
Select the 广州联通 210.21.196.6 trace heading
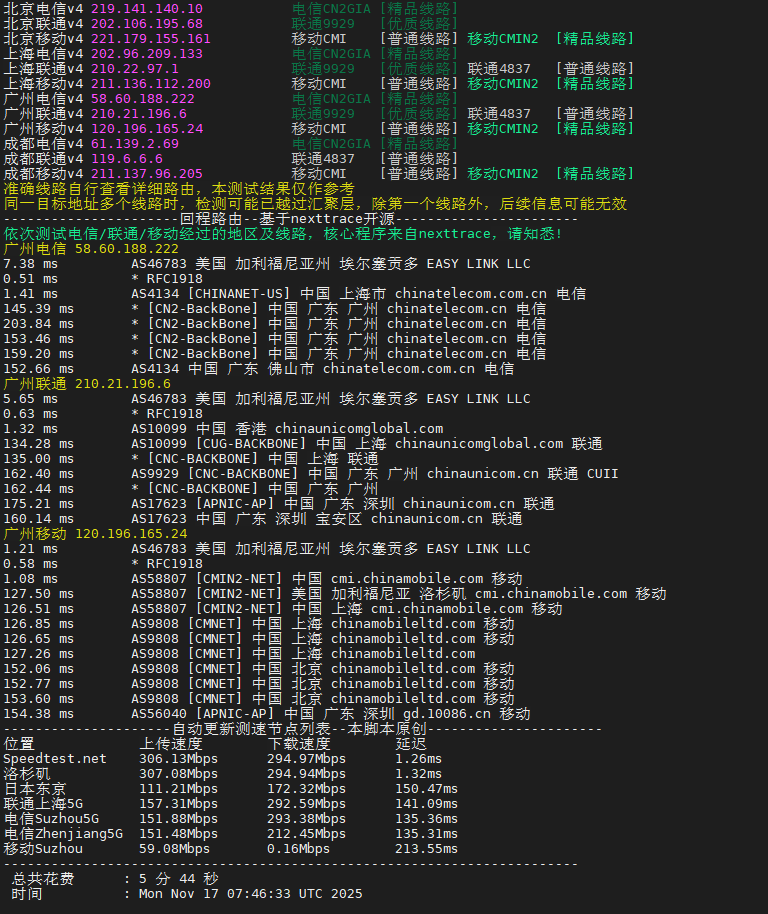[x=87, y=383]
